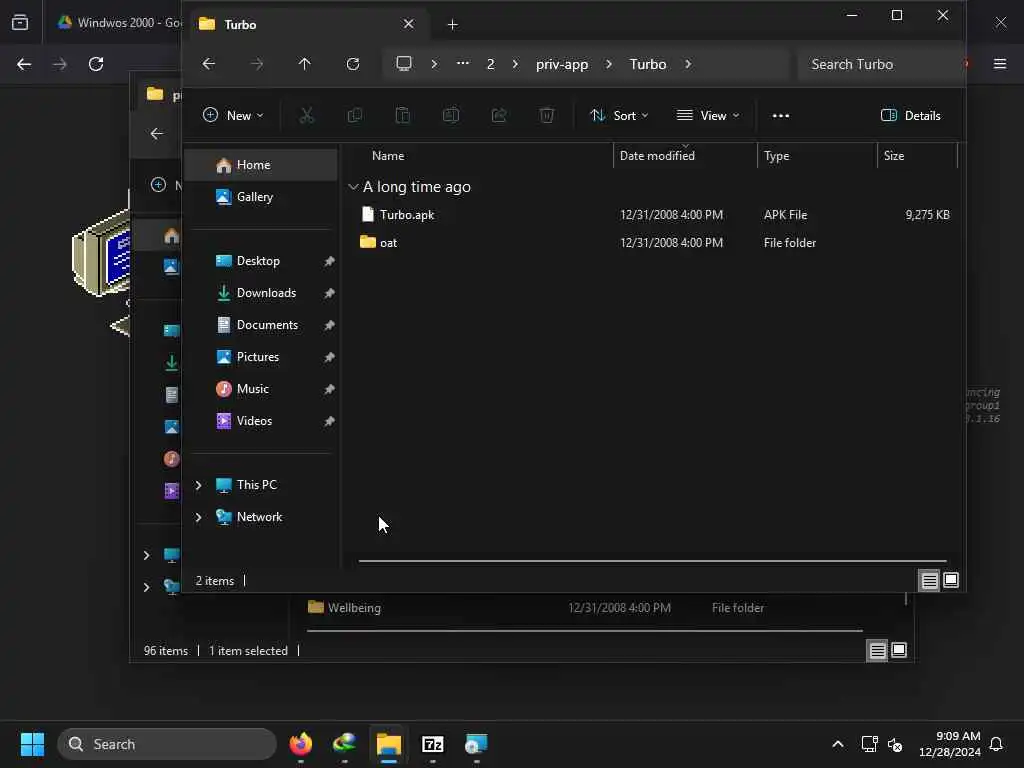1024x768 pixels.
Task: Switch to details list view in status bar
Action: 929,580
